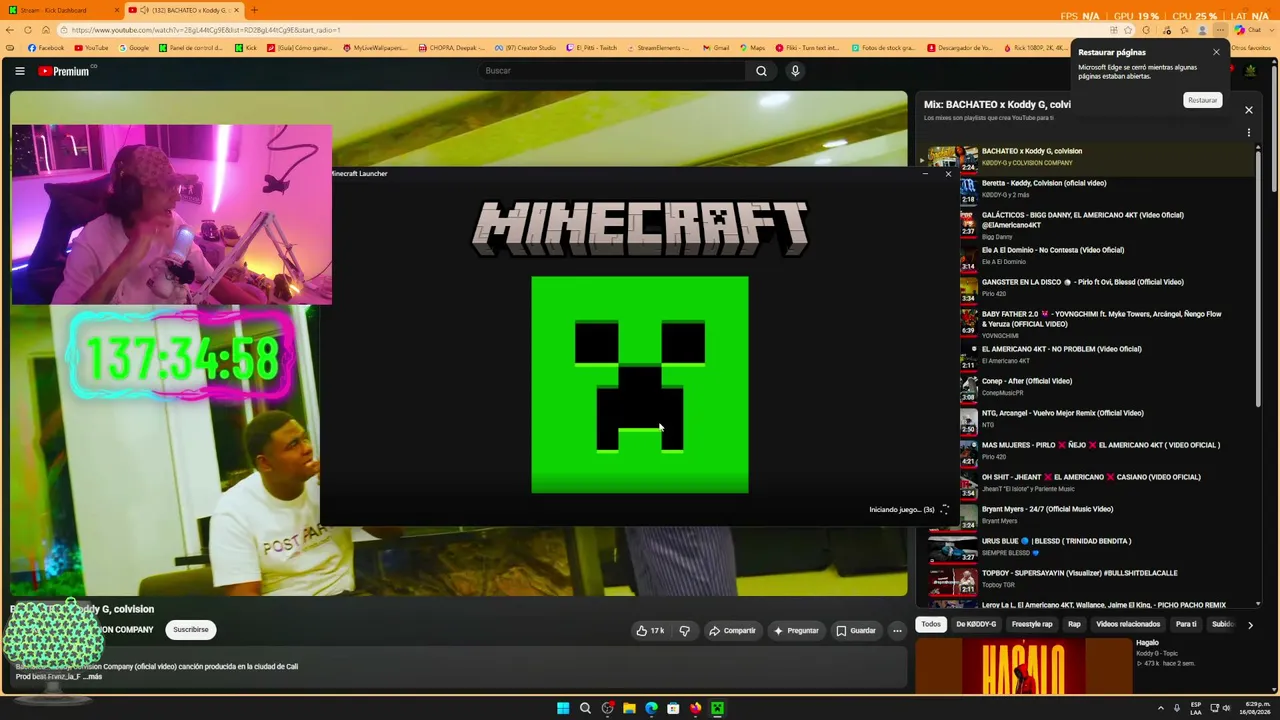The height and width of the screenshot is (720, 1280).
Task: Start voice search with the microphone icon
Action: pyautogui.click(x=795, y=71)
